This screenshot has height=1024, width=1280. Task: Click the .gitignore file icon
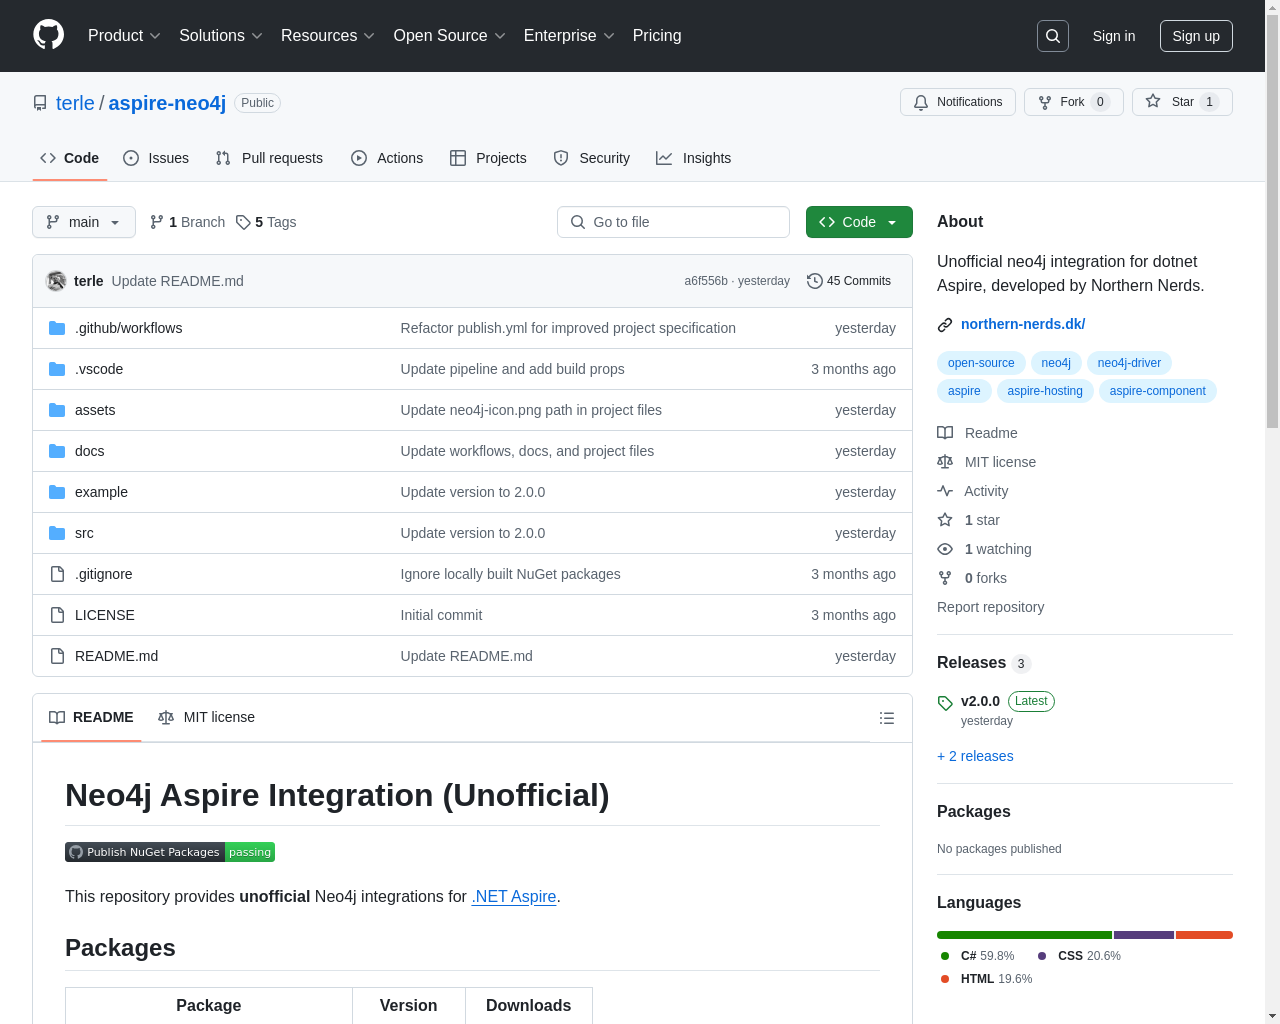pyautogui.click(x=57, y=574)
